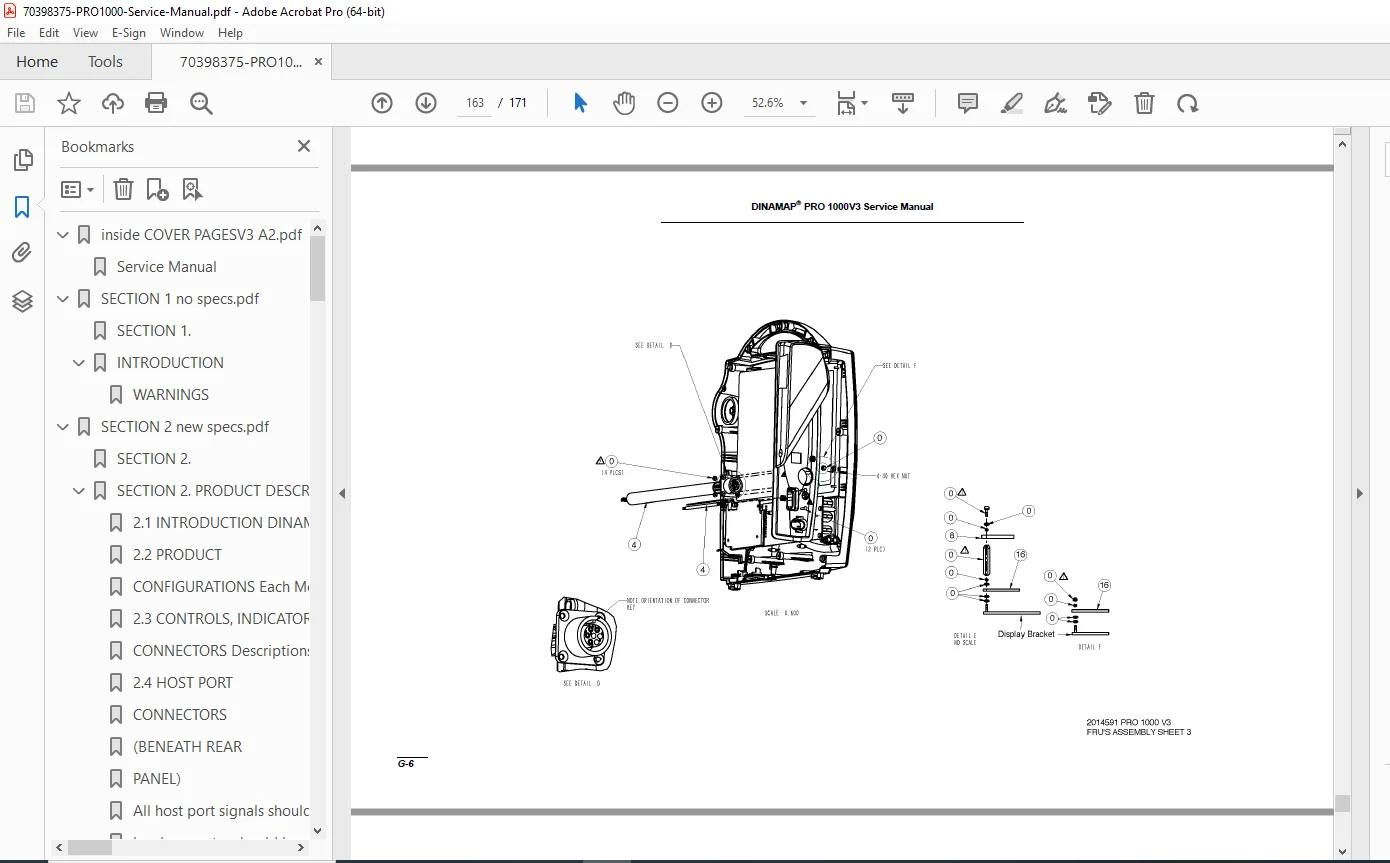Open Service Manual bookmark
Screen dimensions: 1390x863
[x=167, y=267]
